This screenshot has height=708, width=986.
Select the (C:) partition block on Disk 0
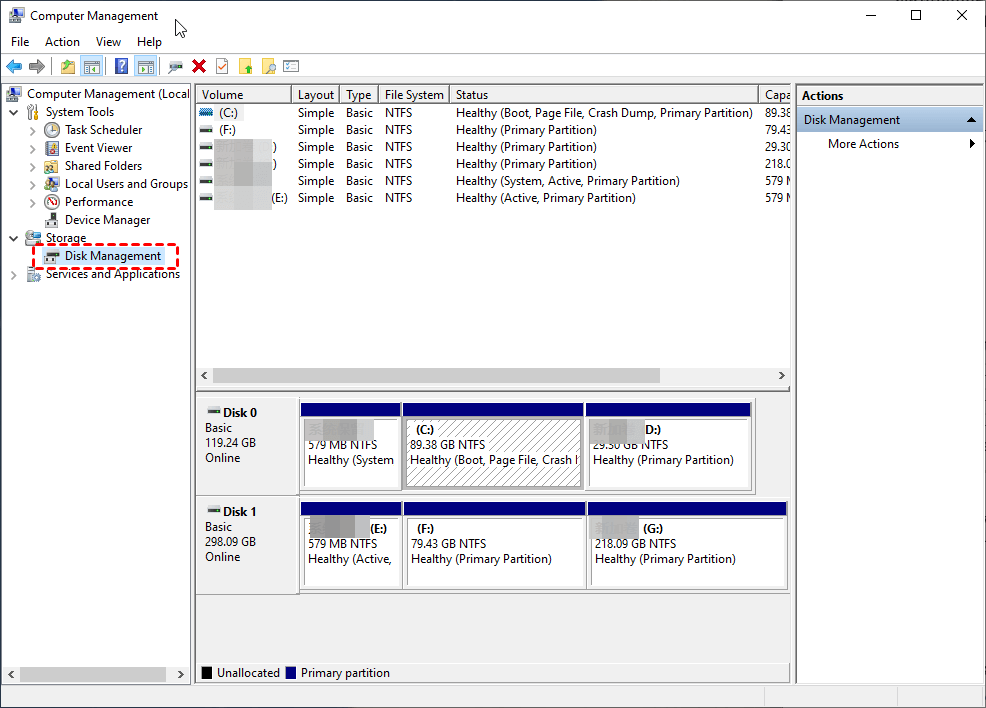(x=493, y=452)
